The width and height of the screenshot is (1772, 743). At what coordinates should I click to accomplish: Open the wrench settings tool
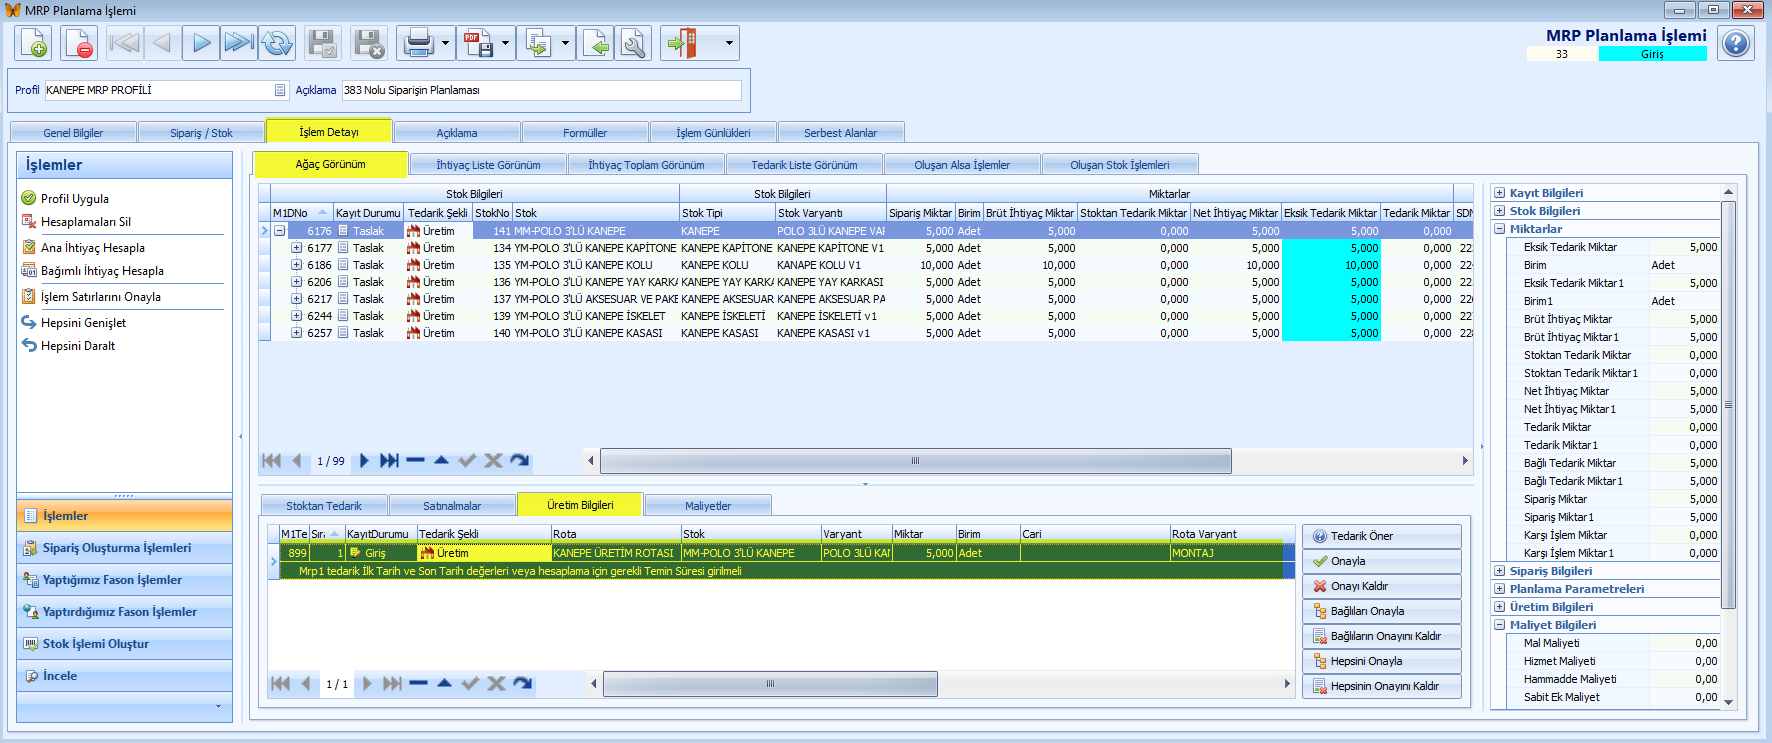pyautogui.click(x=633, y=43)
